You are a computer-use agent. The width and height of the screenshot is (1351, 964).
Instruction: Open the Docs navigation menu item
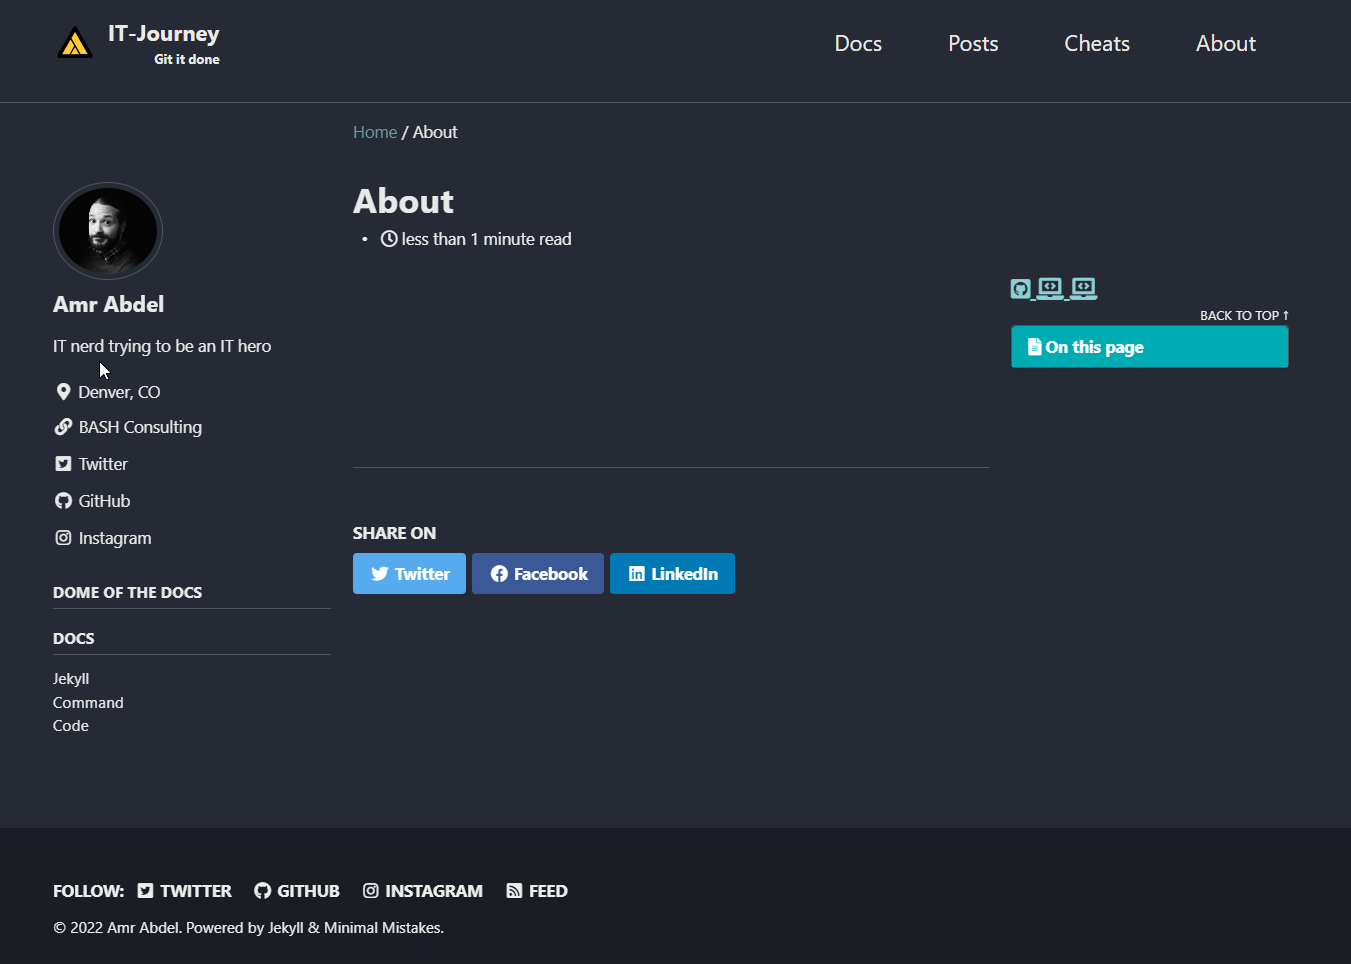pos(858,44)
